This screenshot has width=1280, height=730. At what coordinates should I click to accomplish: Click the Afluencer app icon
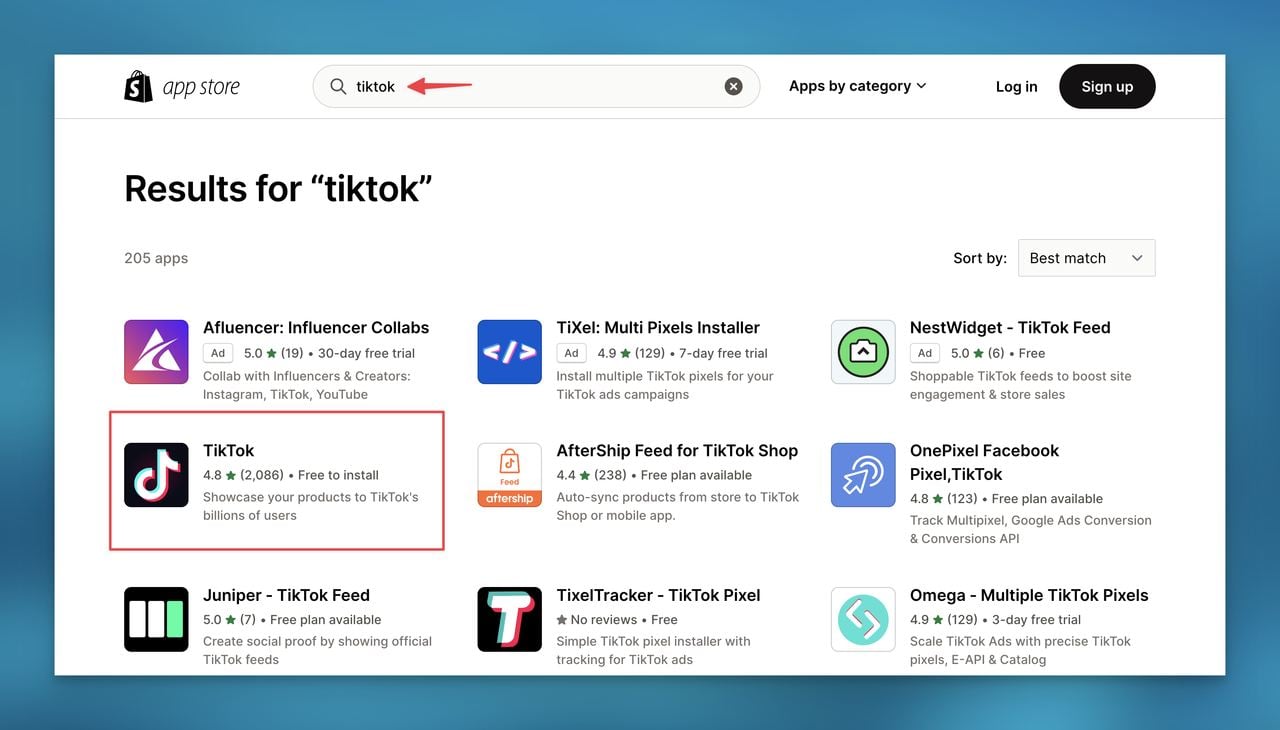point(156,352)
